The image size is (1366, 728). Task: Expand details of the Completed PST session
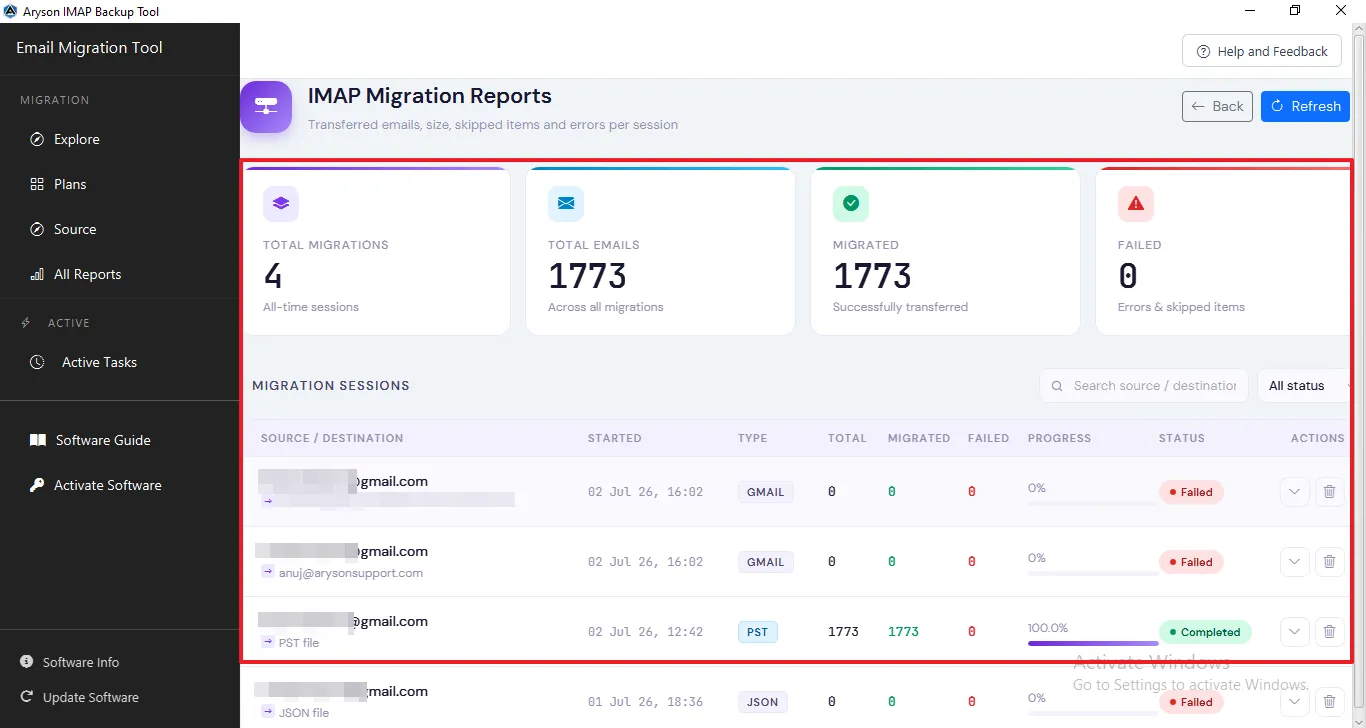[1295, 632]
